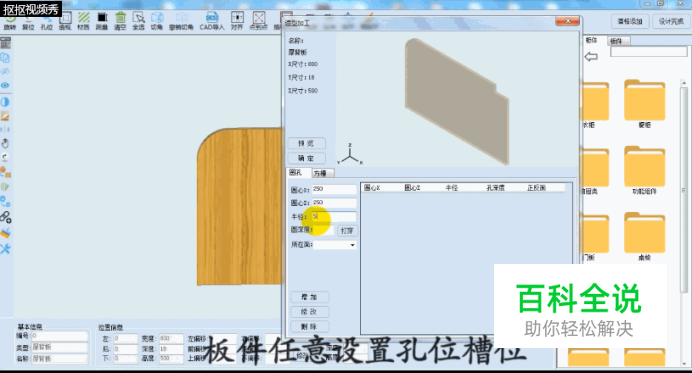Toggle the eye visibility icon in left sidebar
The image size is (692, 373).
pos(5,85)
